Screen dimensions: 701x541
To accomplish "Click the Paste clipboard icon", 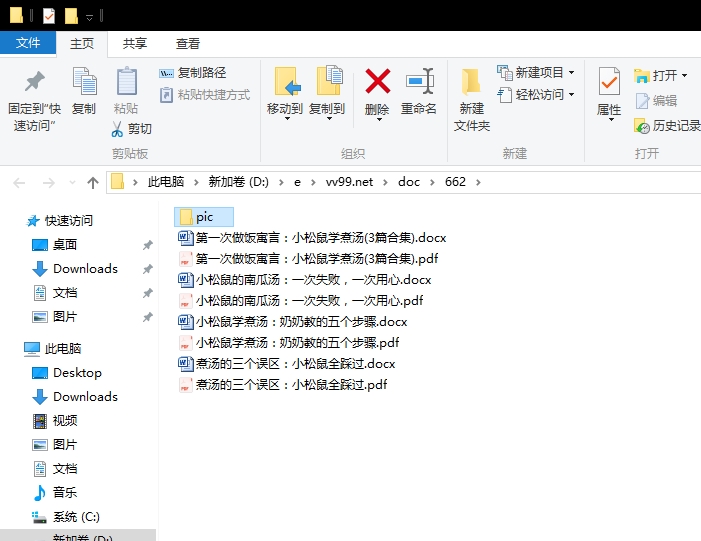I will click(127, 81).
